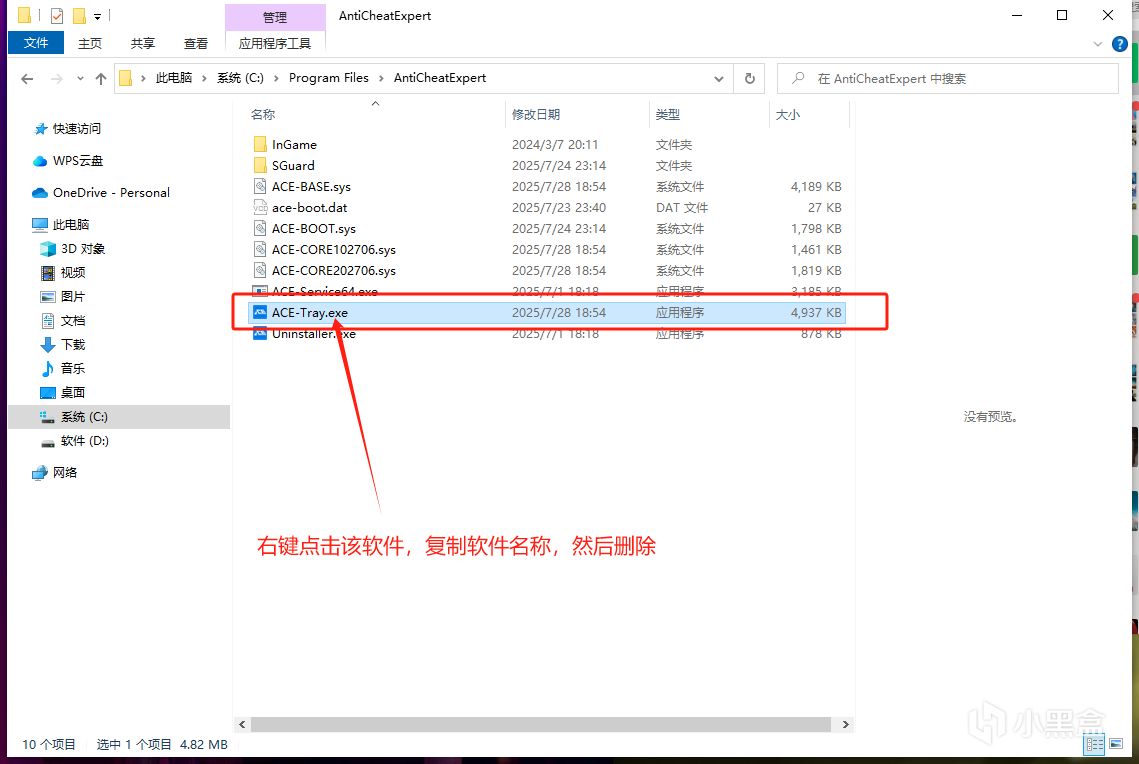This screenshot has width=1139, height=764.
Task: Sort by 名称 column header
Action: pyautogui.click(x=263, y=114)
